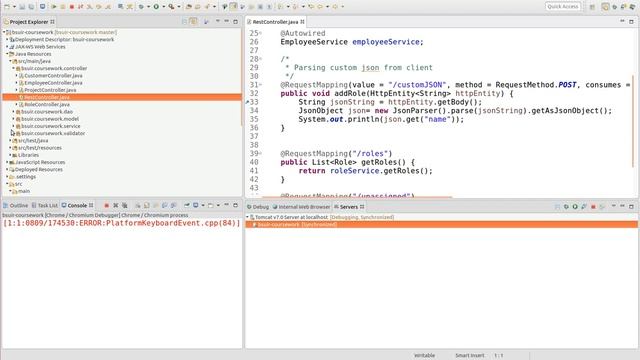Click the Open Perspective icon
The width and height of the screenshot is (640, 360).
[592, 7]
